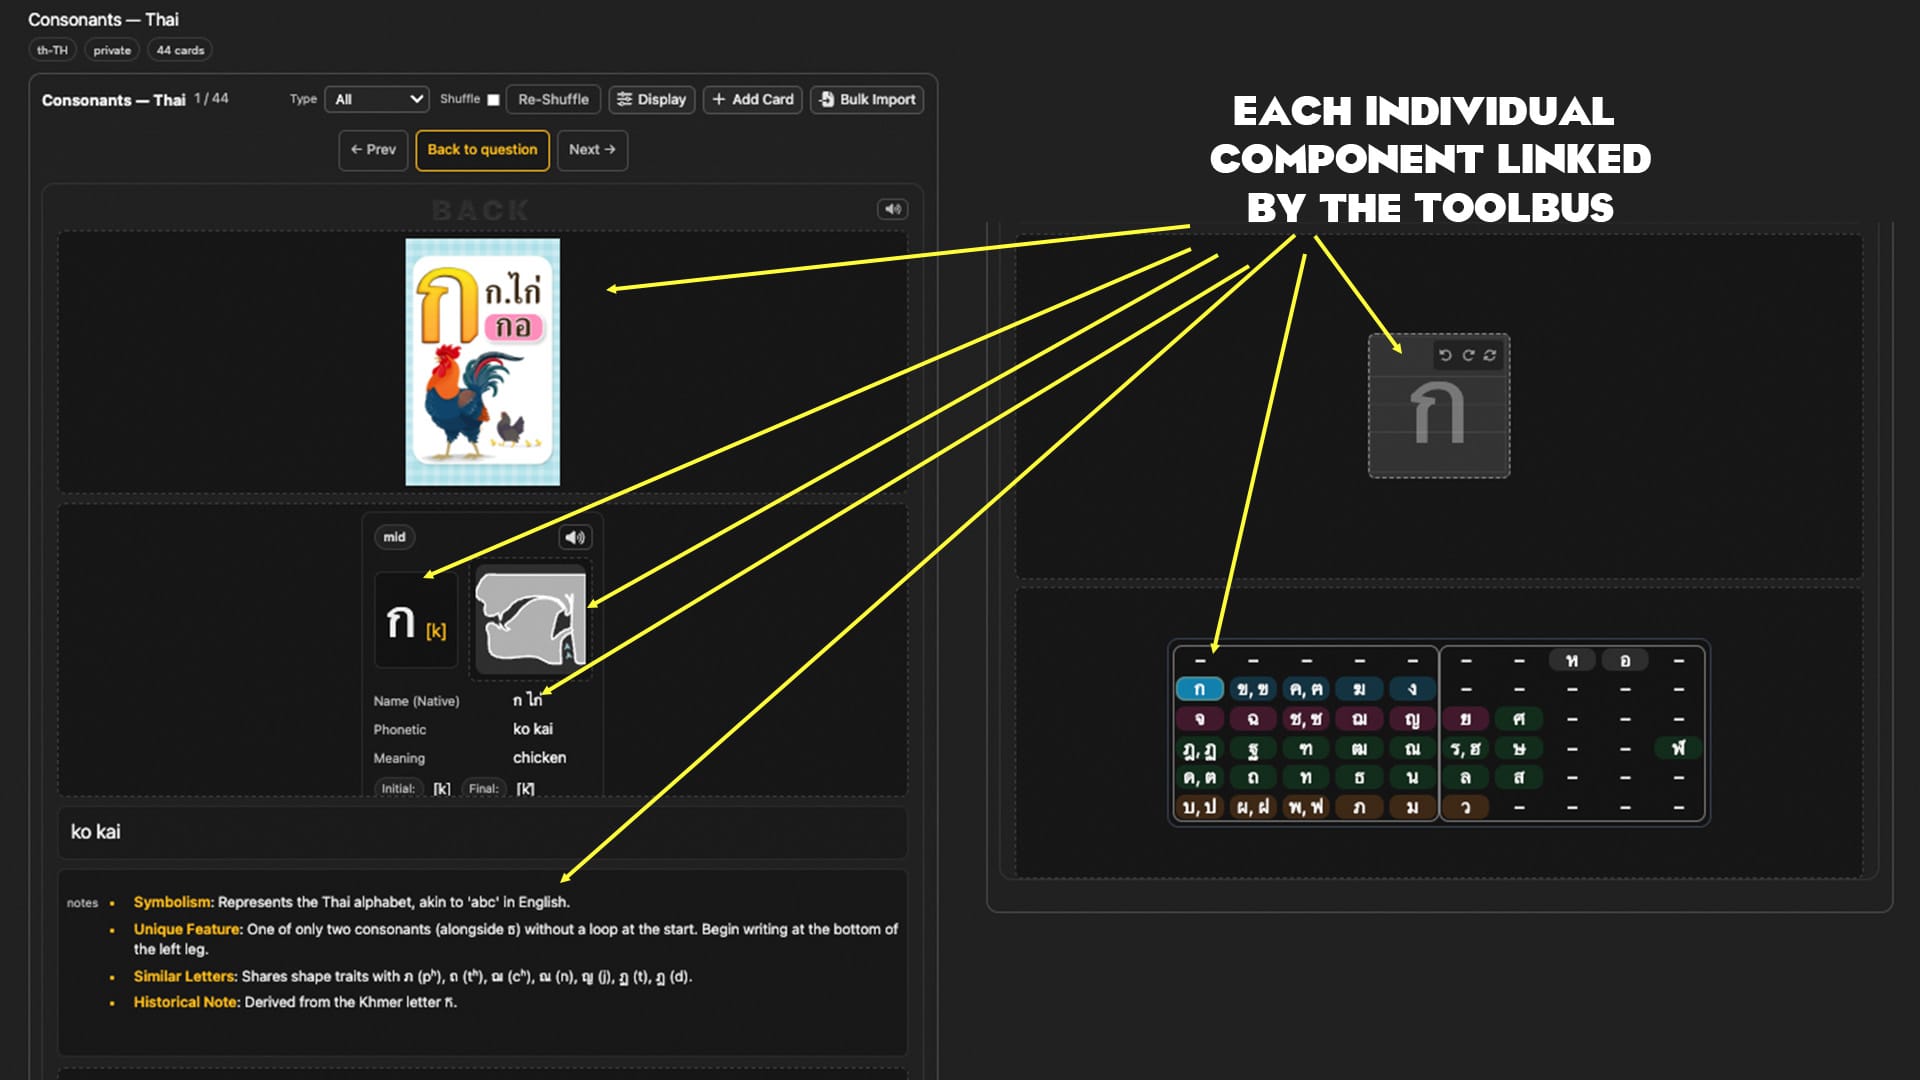Click the Phonetic value ko kai

click(x=533, y=729)
